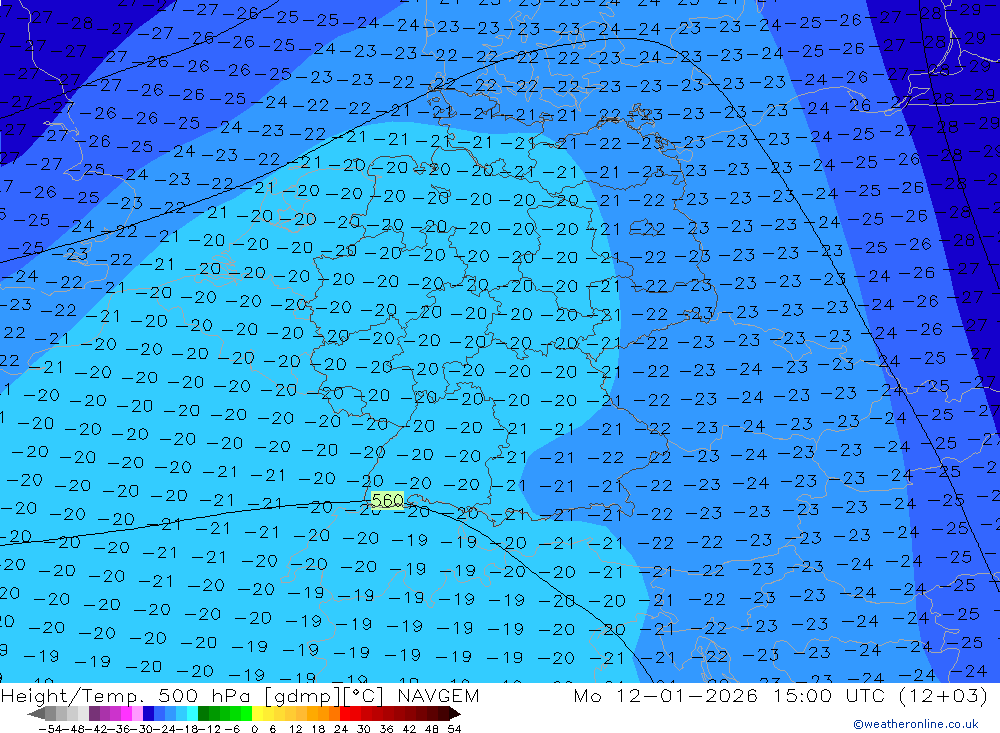Click the 'Mo 12-01-2026 15:00 UTC' timestamp
This screenshot has width=1000, height=733.
tap(732, 695)
